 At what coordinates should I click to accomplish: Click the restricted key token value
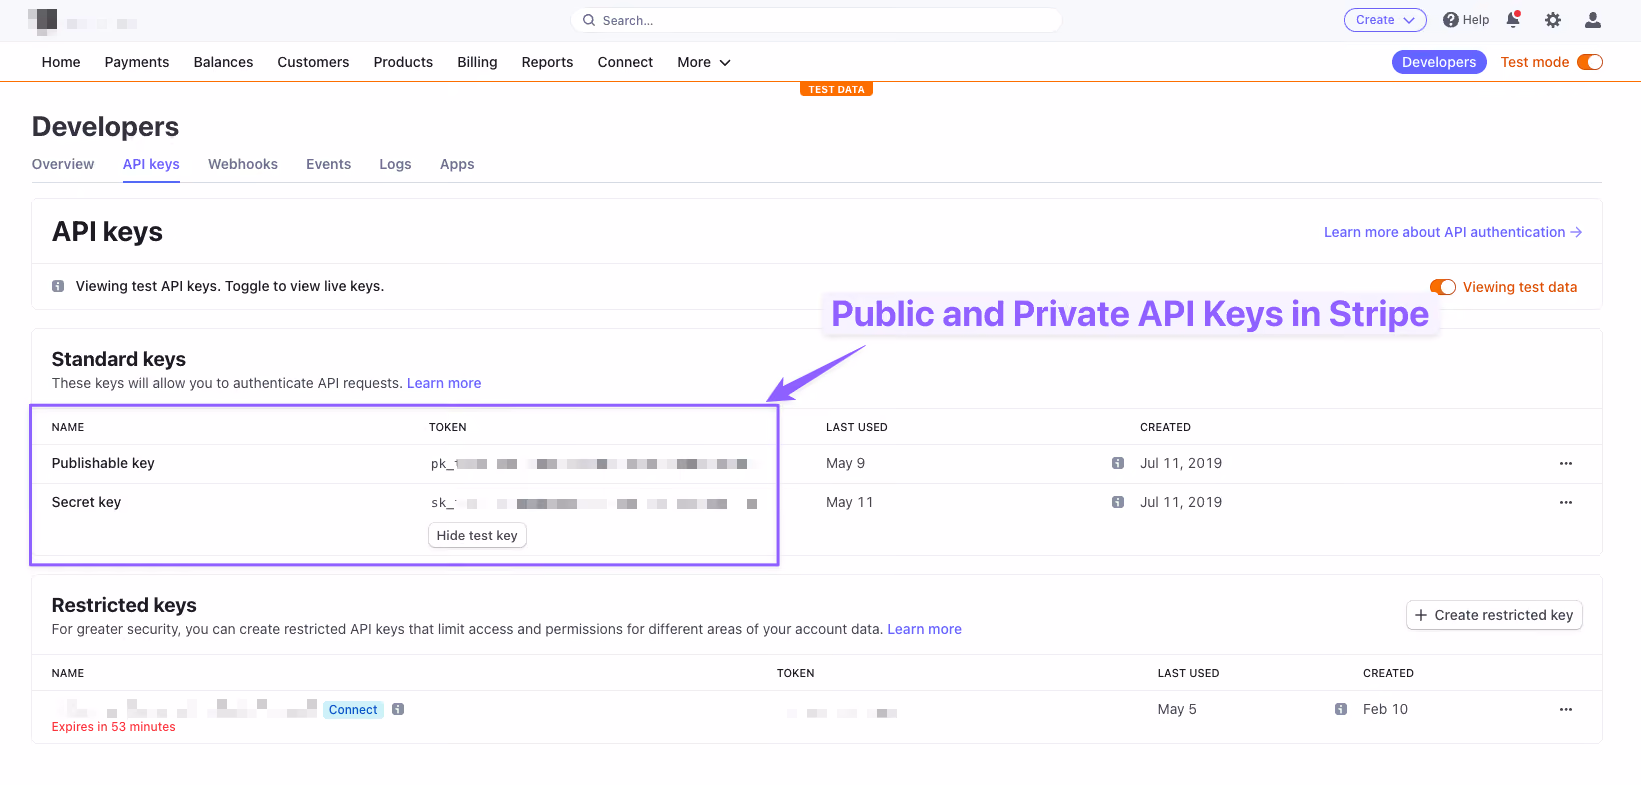(x=842, y=713)
